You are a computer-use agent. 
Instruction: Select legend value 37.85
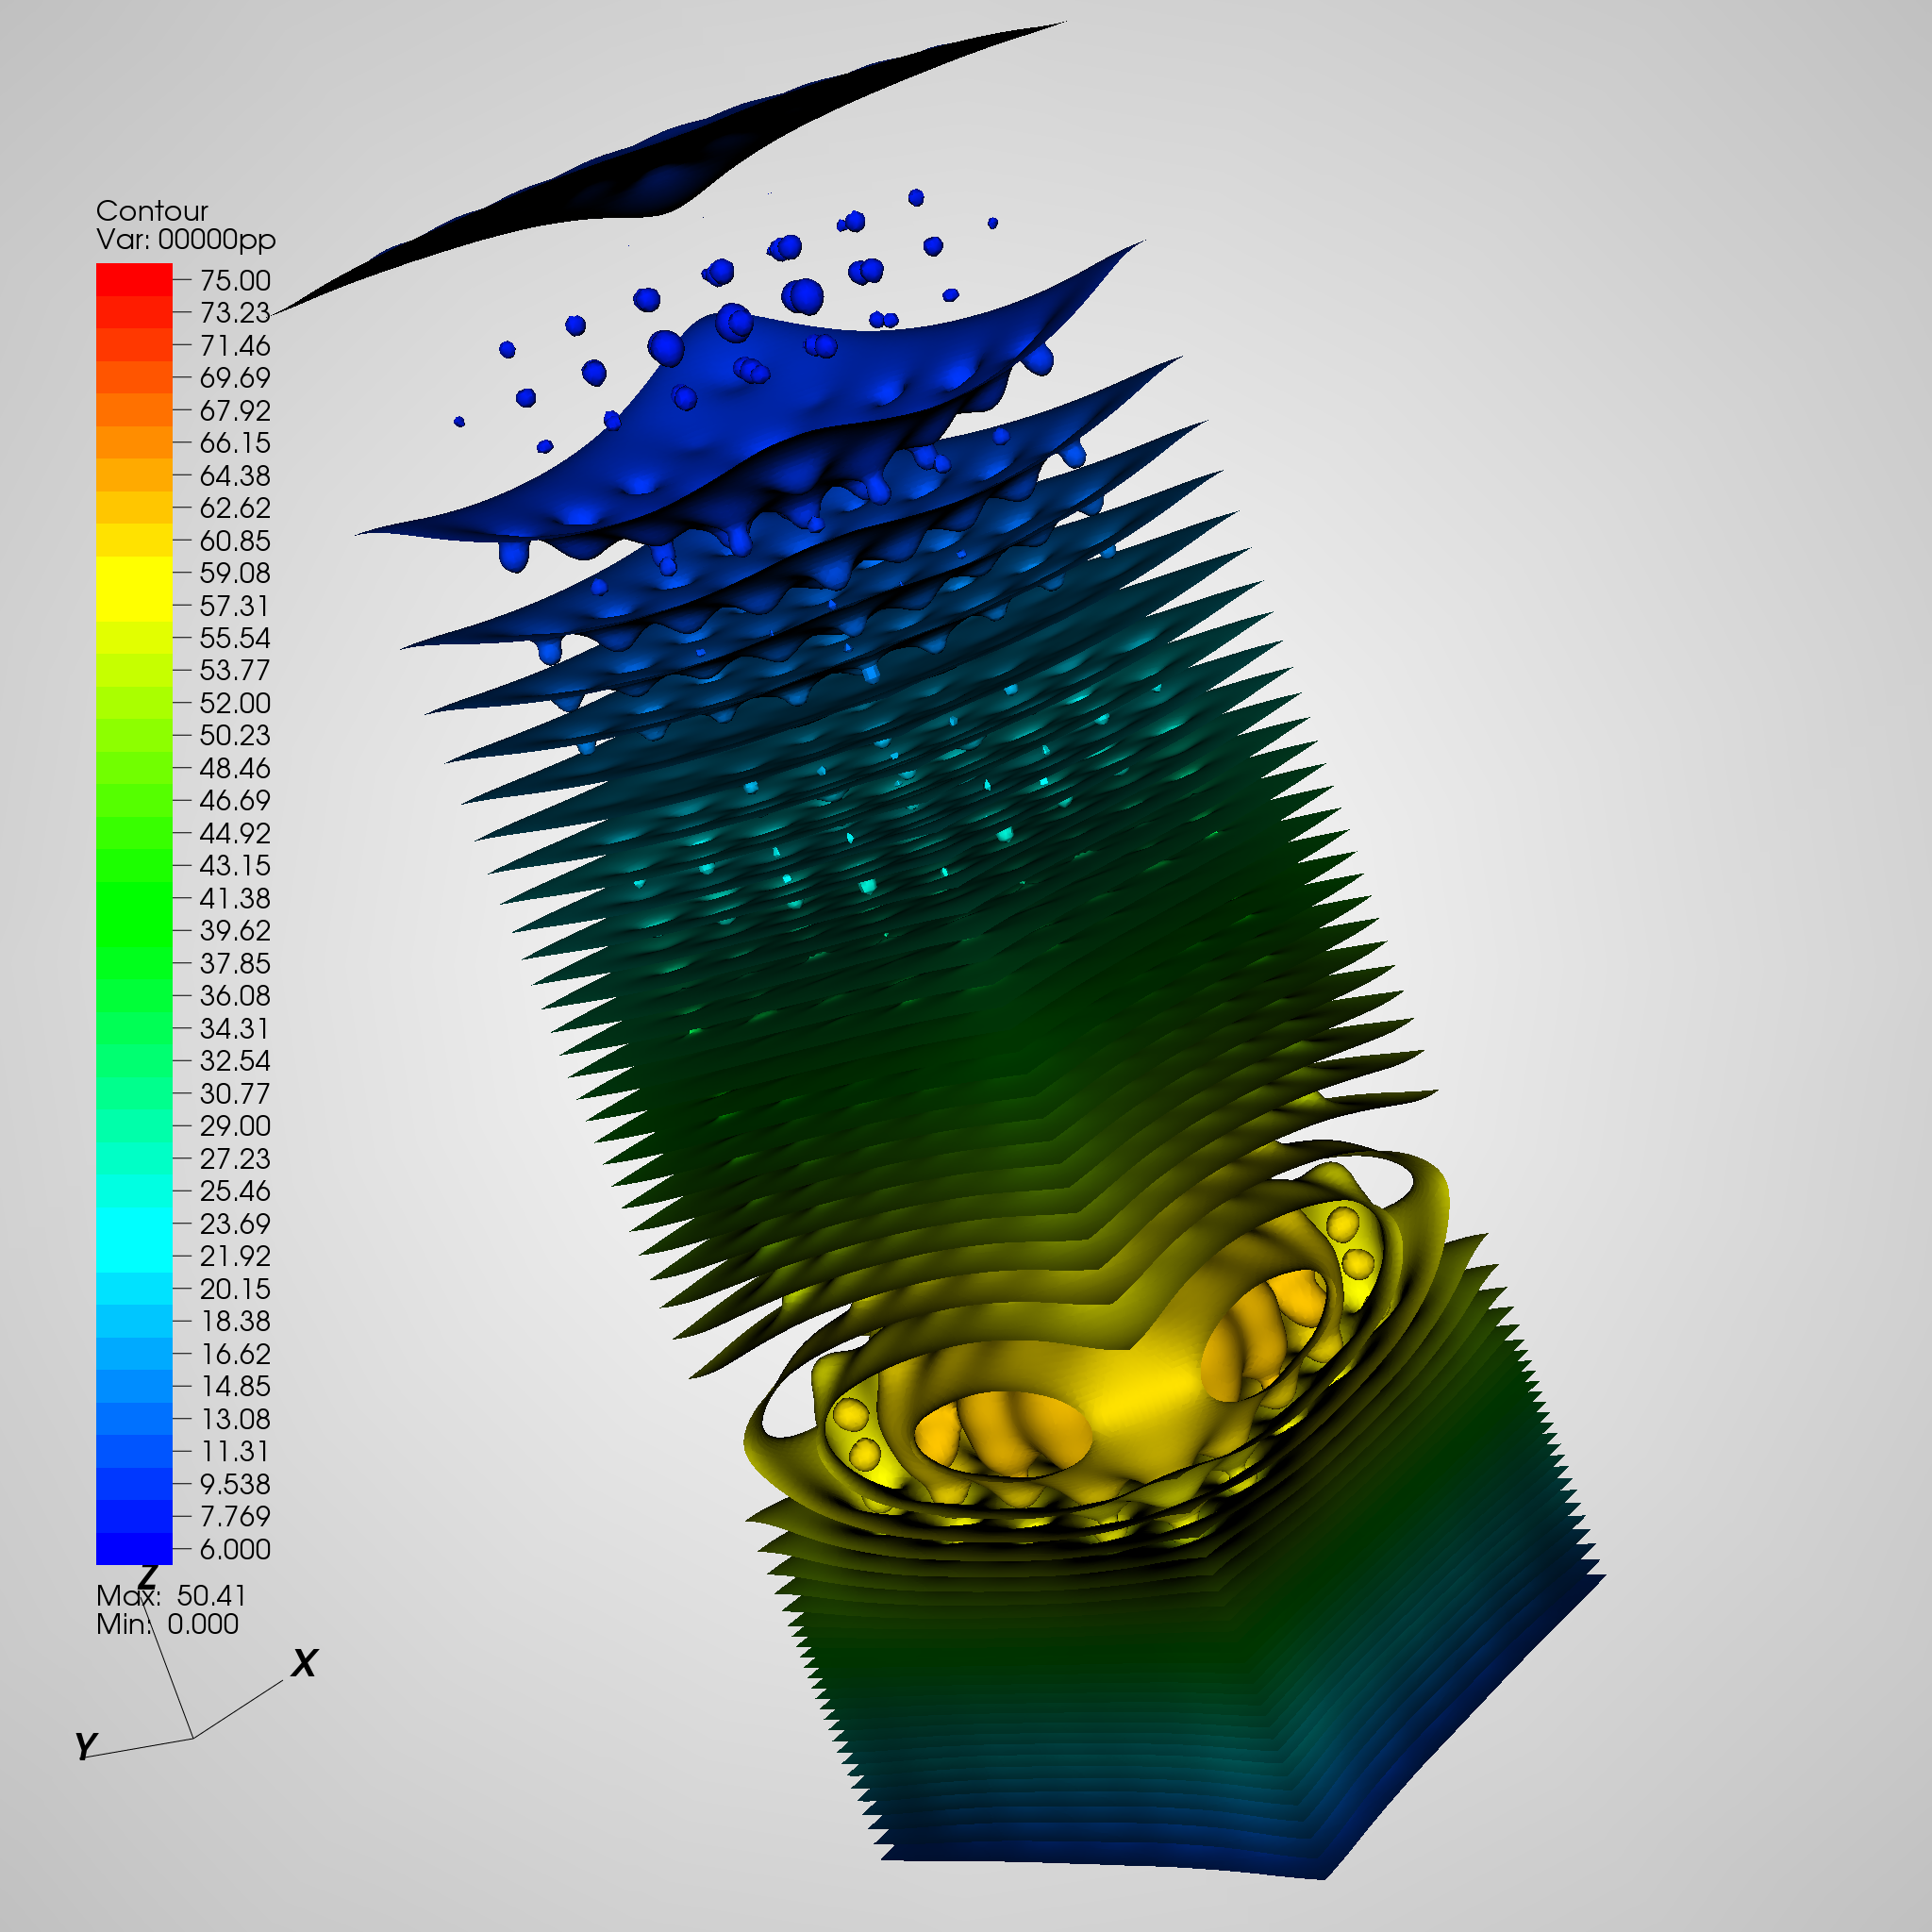(235, 963)
